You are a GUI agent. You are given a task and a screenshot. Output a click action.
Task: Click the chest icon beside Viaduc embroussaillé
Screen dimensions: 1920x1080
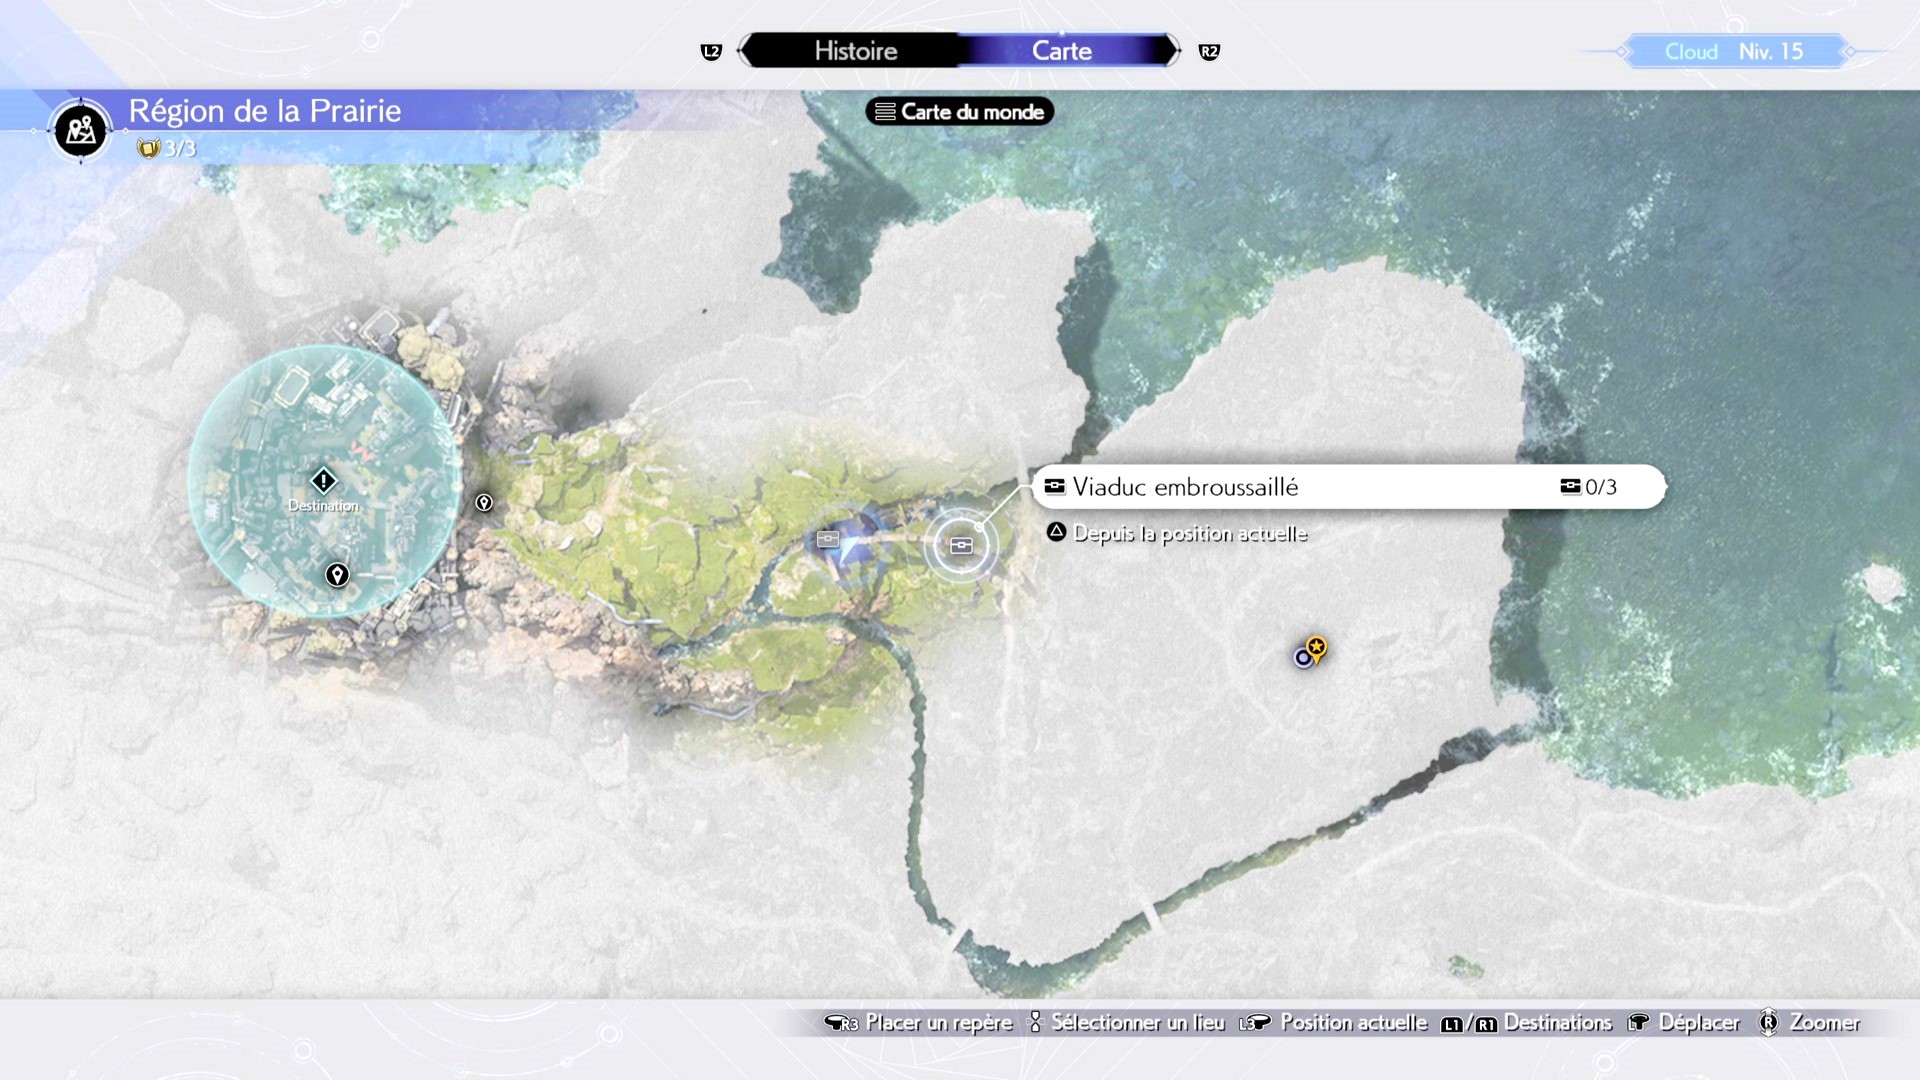1054,487
